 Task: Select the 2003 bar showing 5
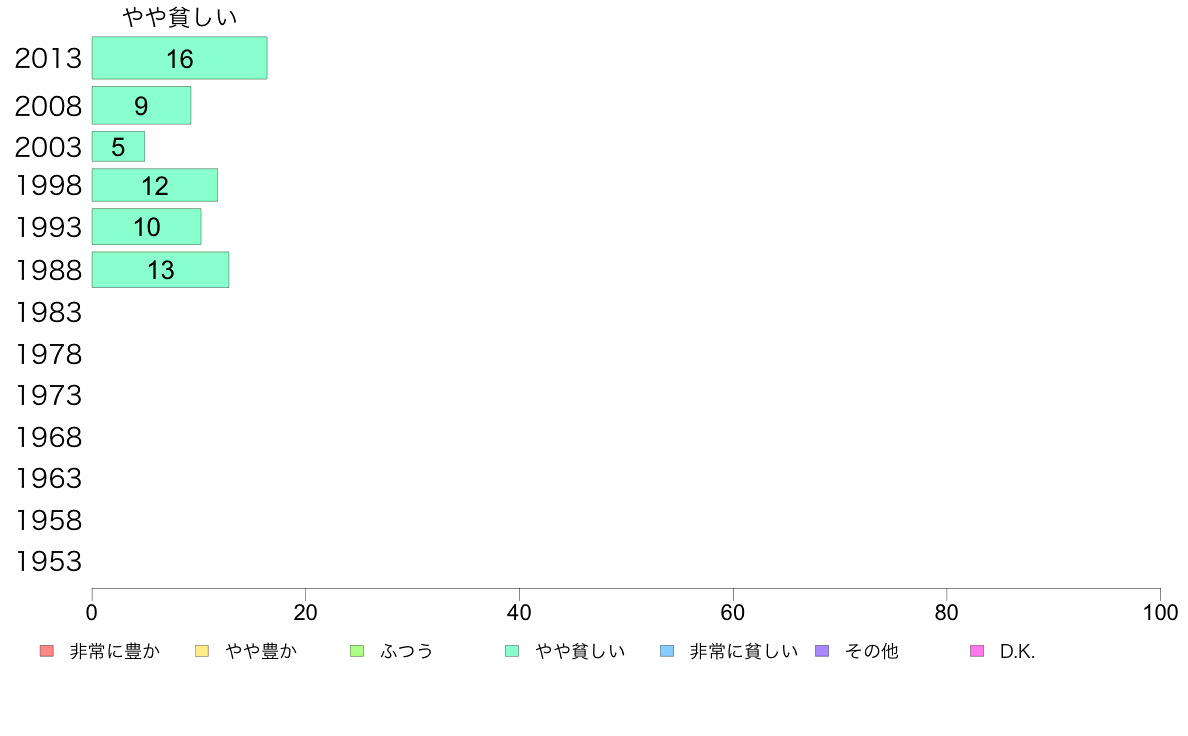pos(118,146)
